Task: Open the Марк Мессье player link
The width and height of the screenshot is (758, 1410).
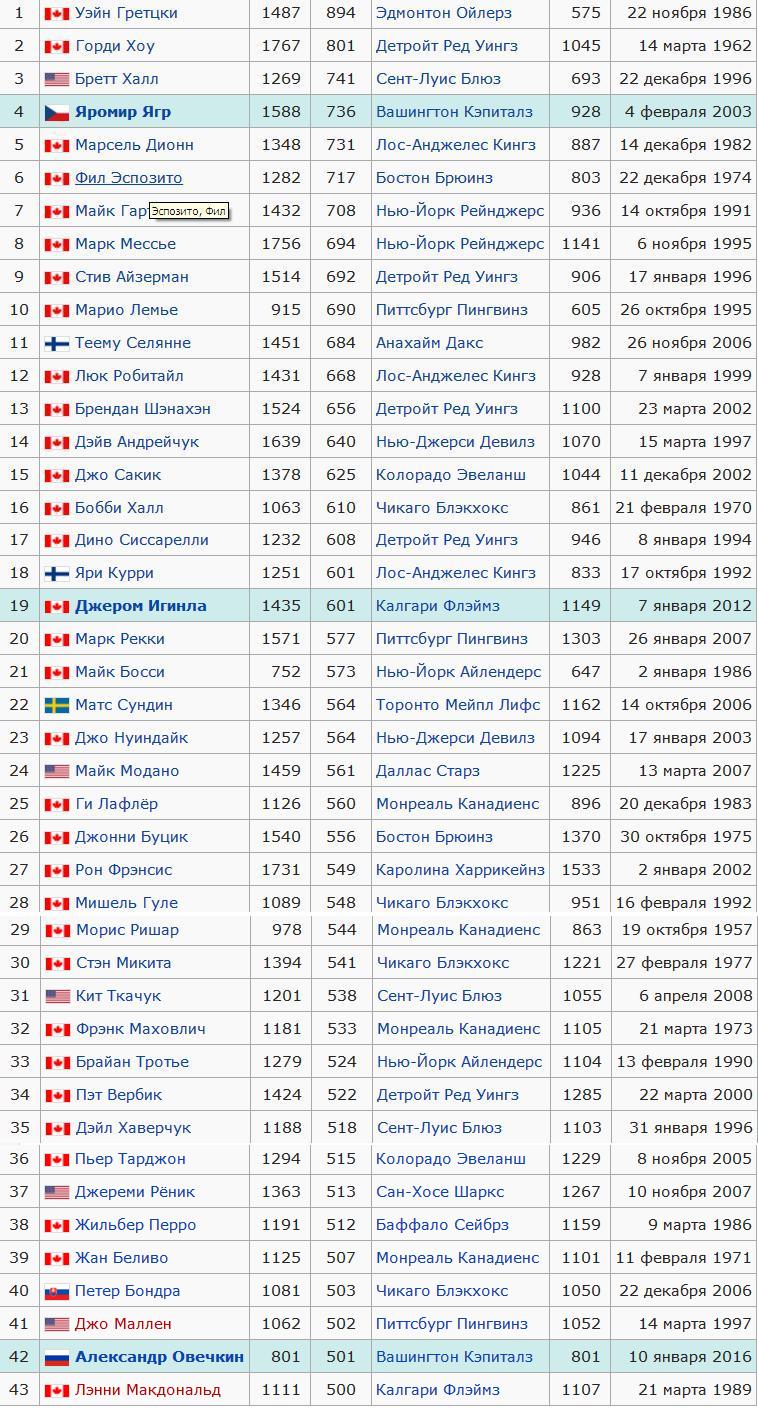Action: (x=125, y=244)
